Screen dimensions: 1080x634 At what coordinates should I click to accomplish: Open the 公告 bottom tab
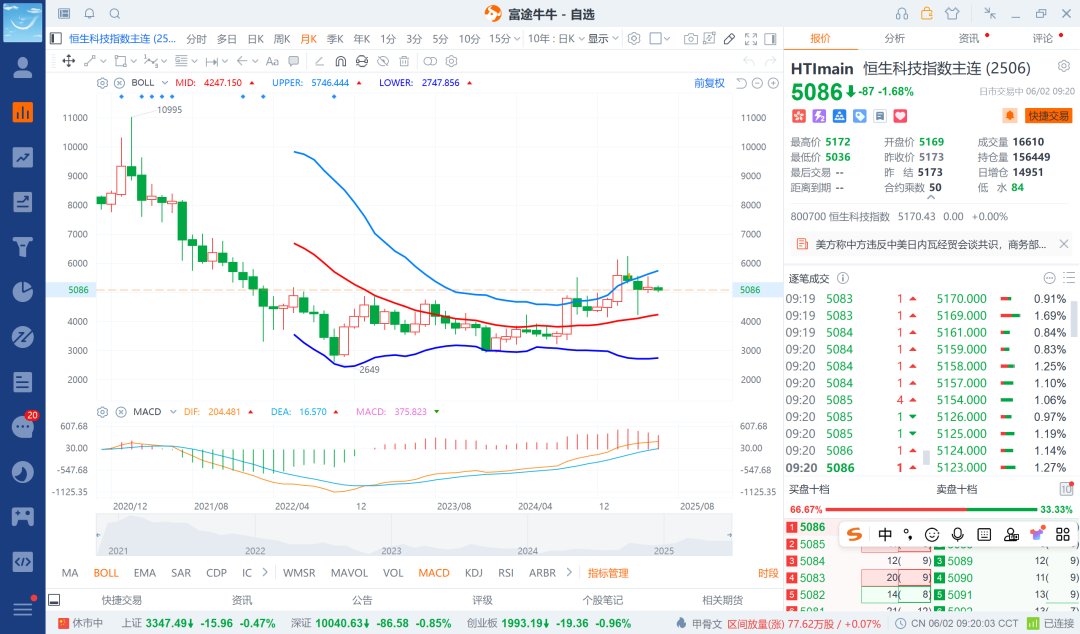coord(362,600)
